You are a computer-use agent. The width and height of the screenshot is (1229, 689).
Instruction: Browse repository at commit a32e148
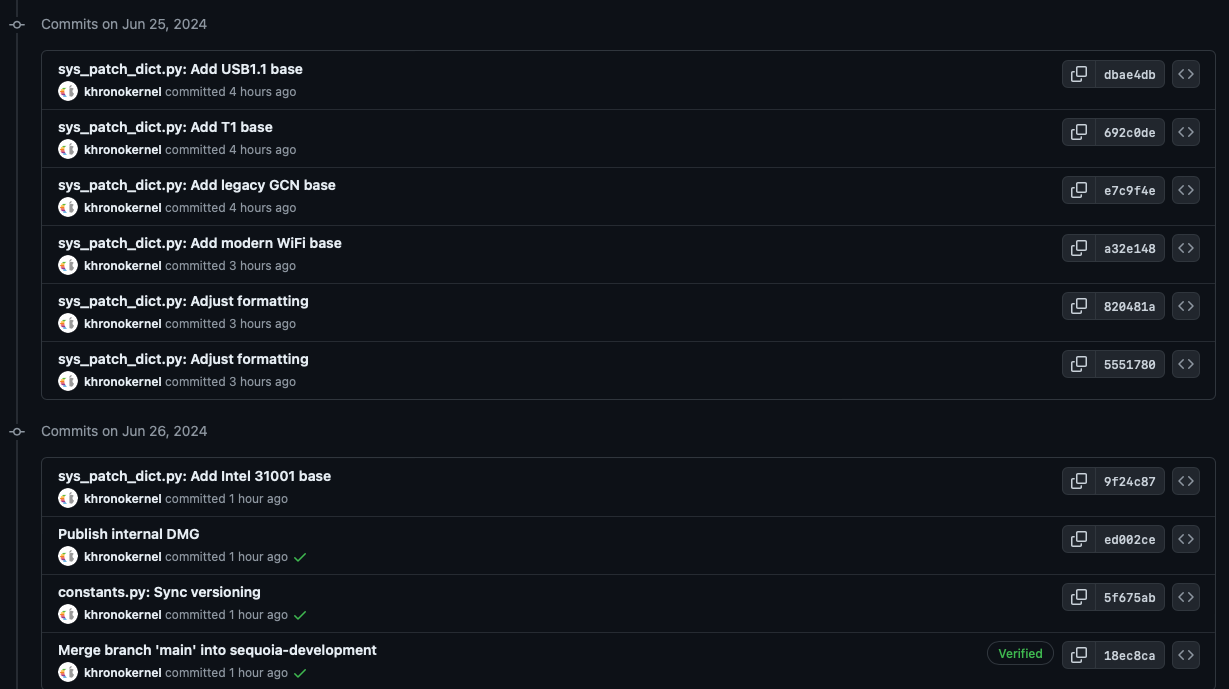(1186, 248)
